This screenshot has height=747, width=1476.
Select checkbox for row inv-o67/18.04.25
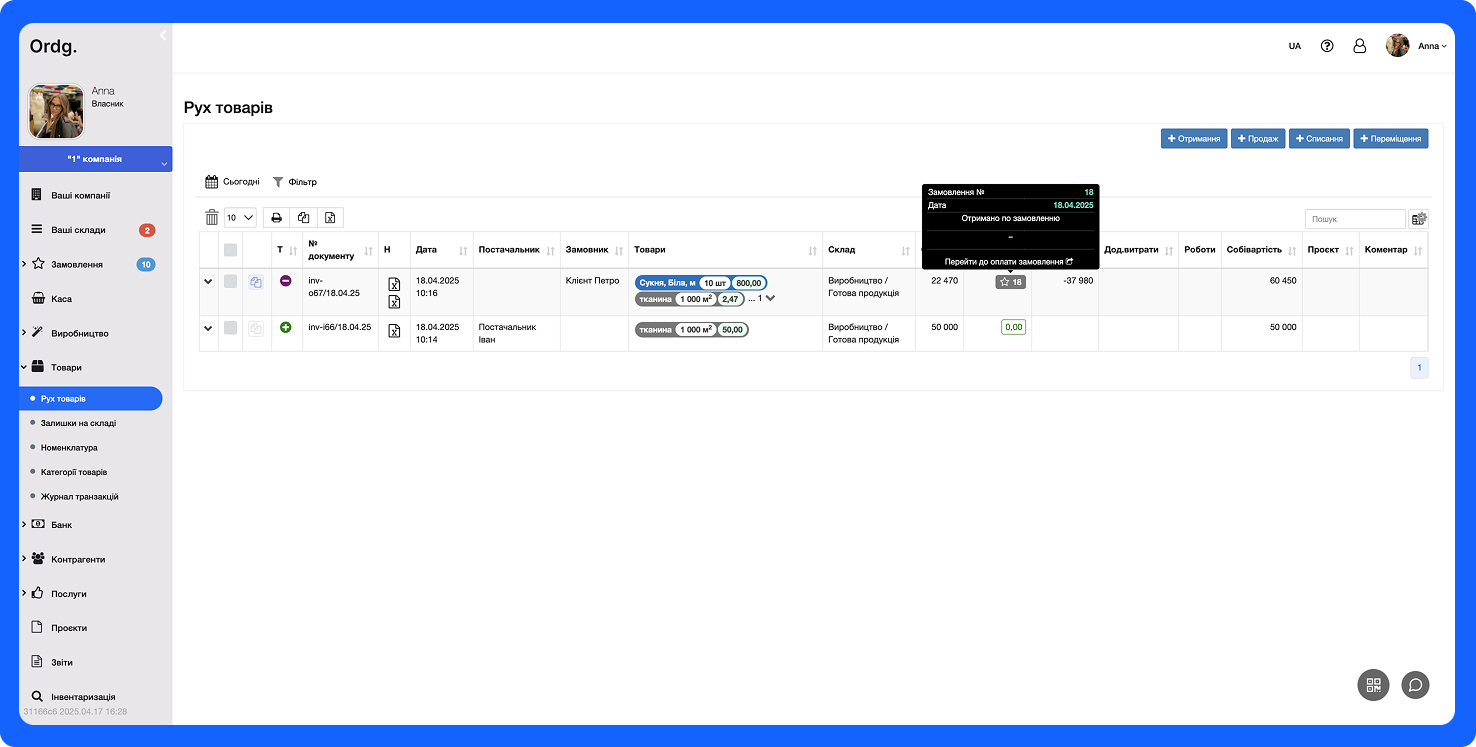point(231,282)
